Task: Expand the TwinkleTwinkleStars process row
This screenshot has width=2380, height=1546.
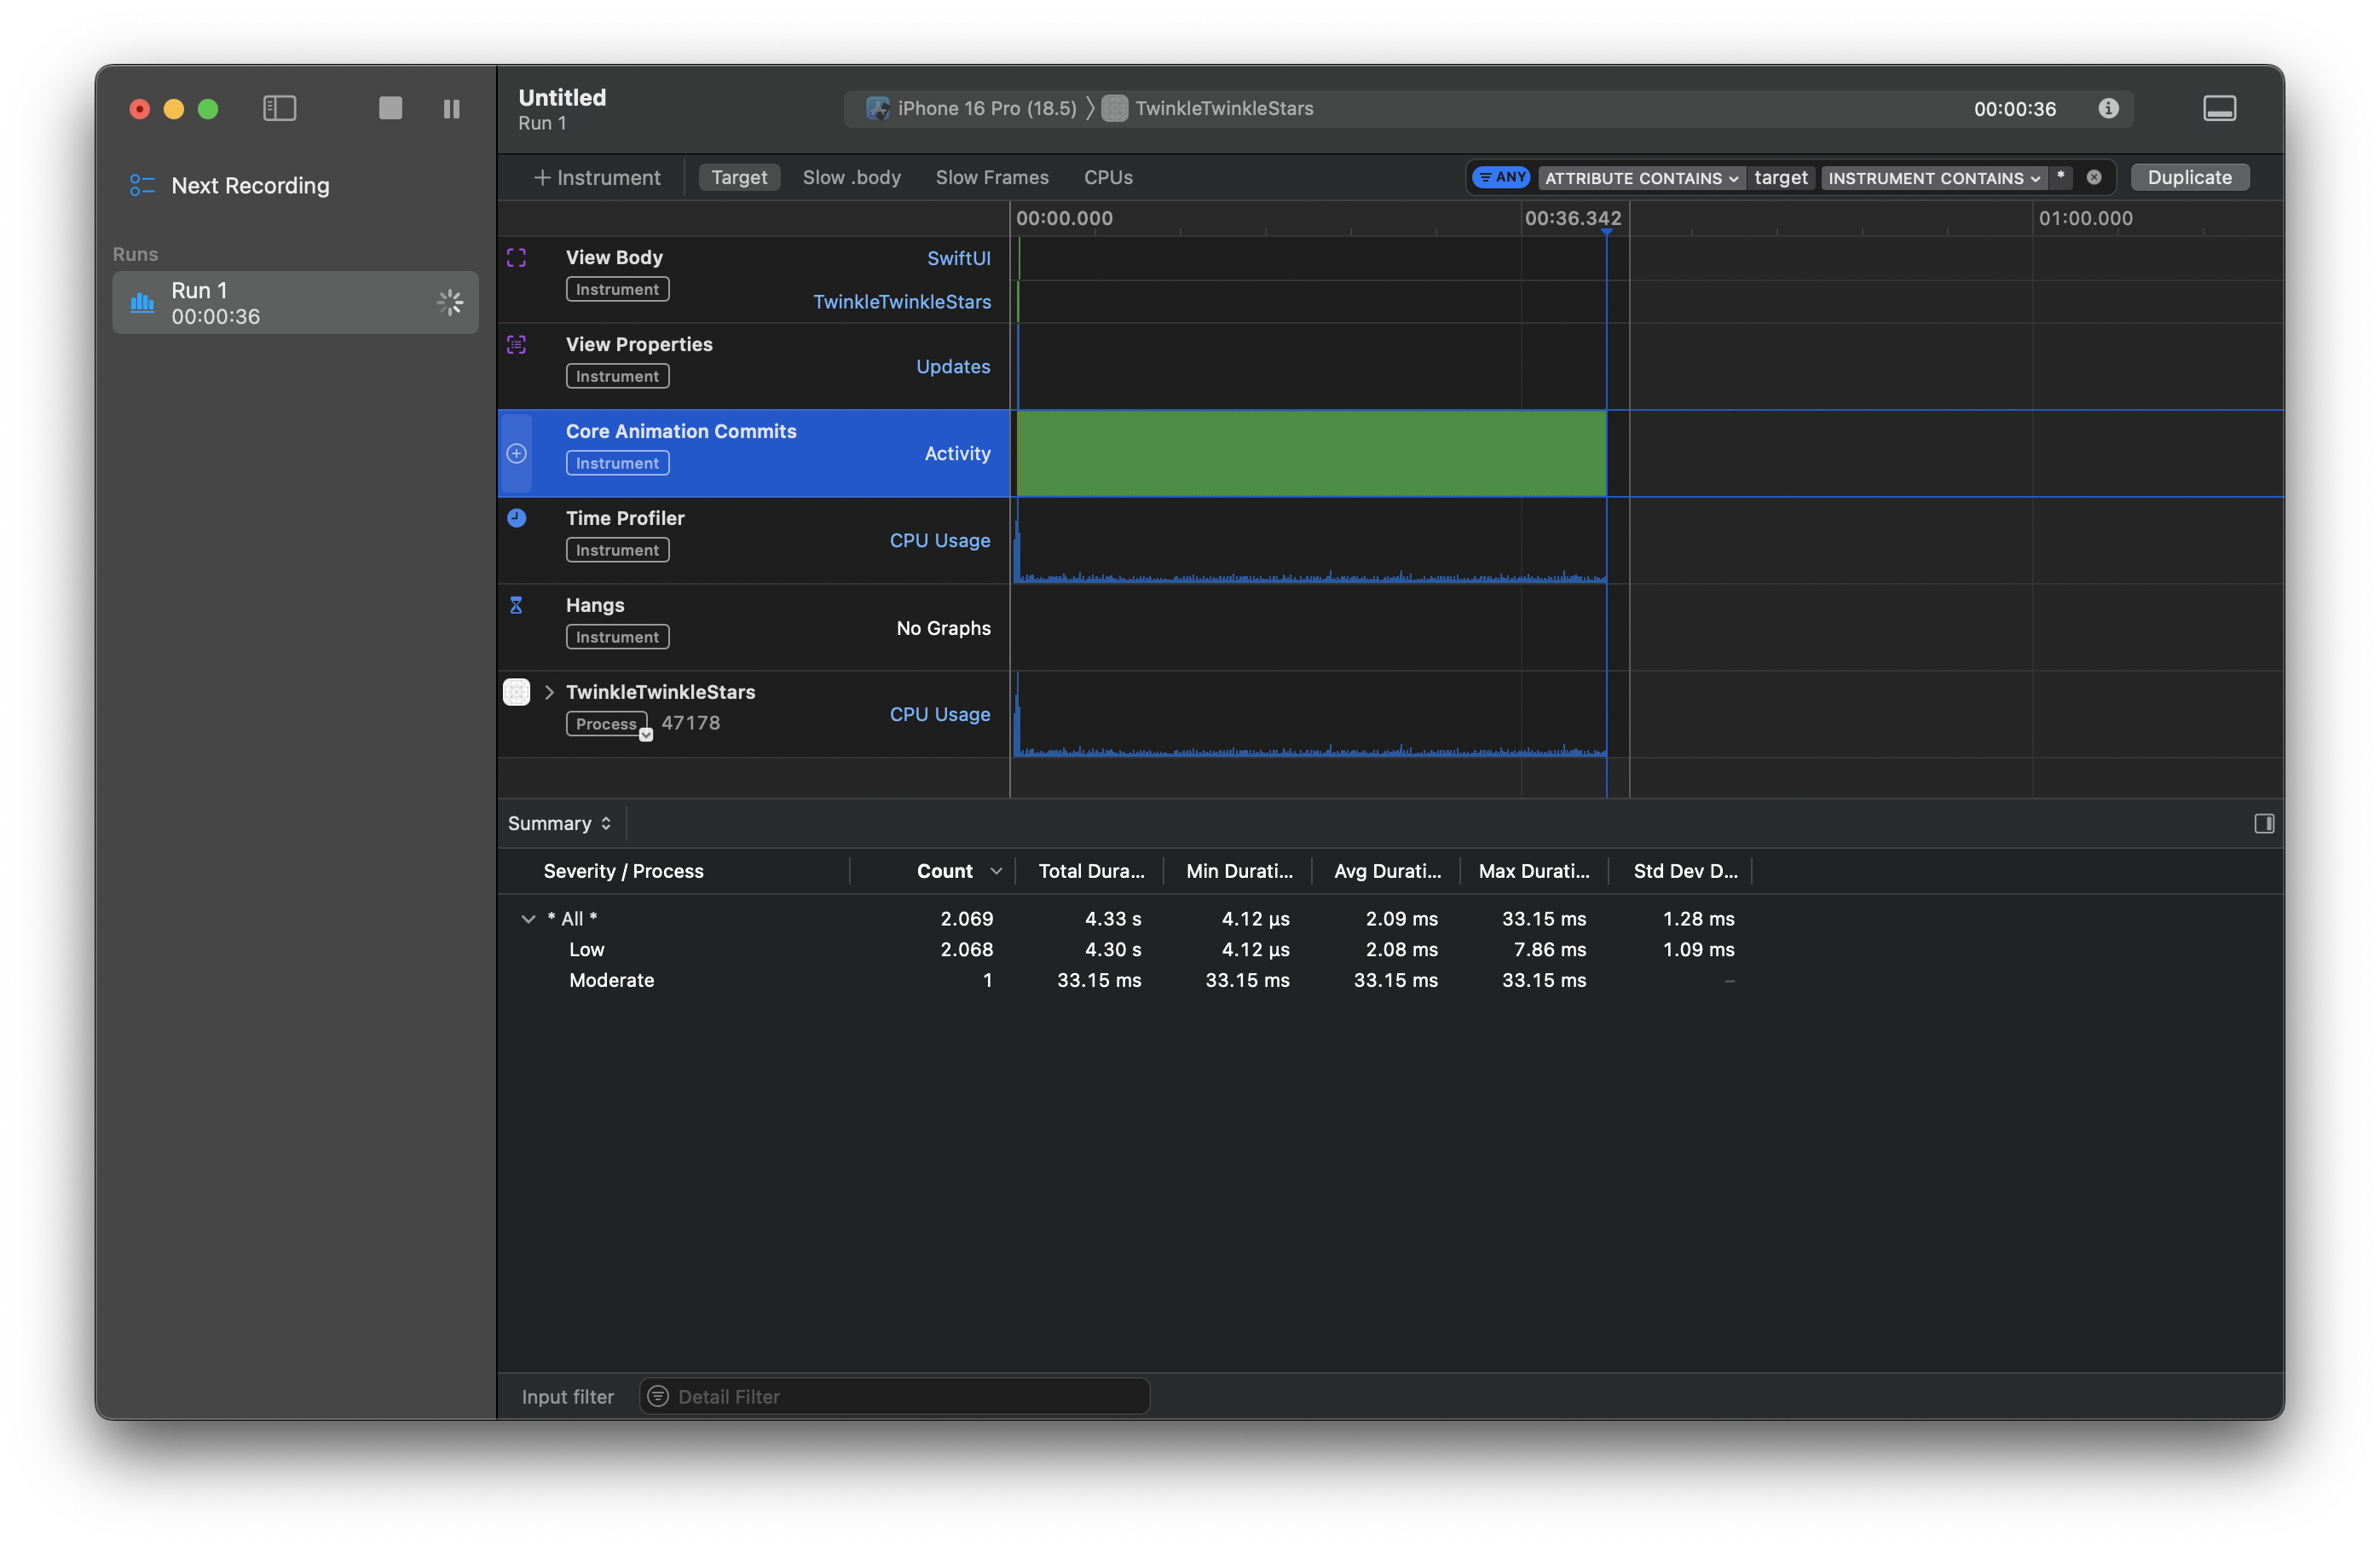Action: pos(549,691)
